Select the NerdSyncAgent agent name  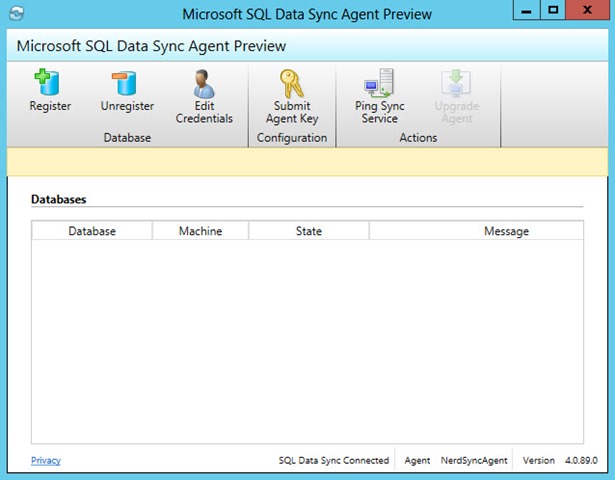(474, 460)
